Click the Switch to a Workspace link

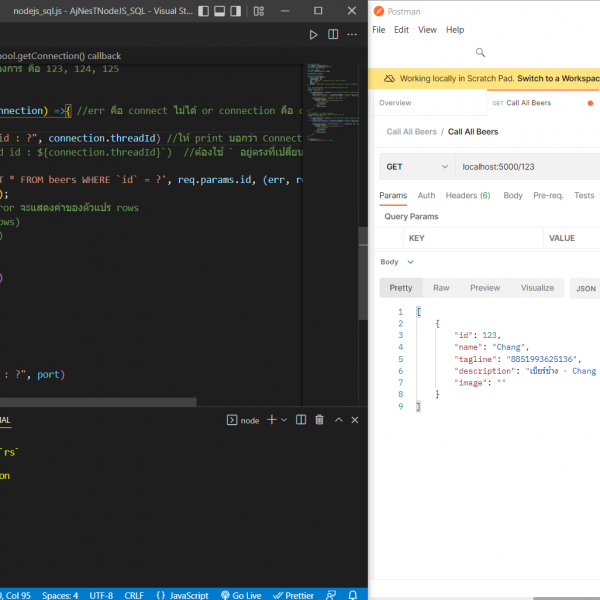(557, 78)
